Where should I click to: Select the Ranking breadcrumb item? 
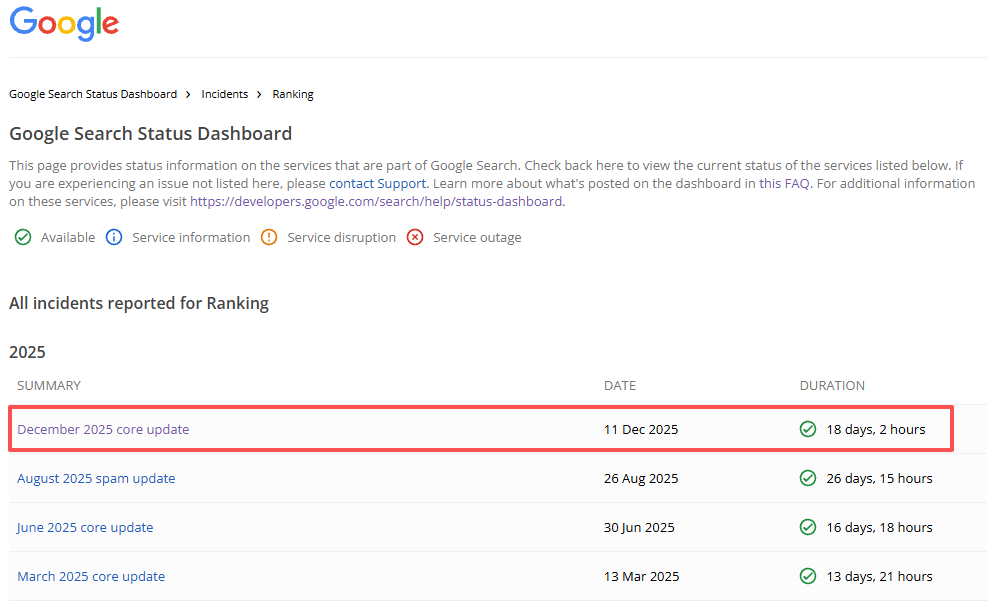(293, 94)
